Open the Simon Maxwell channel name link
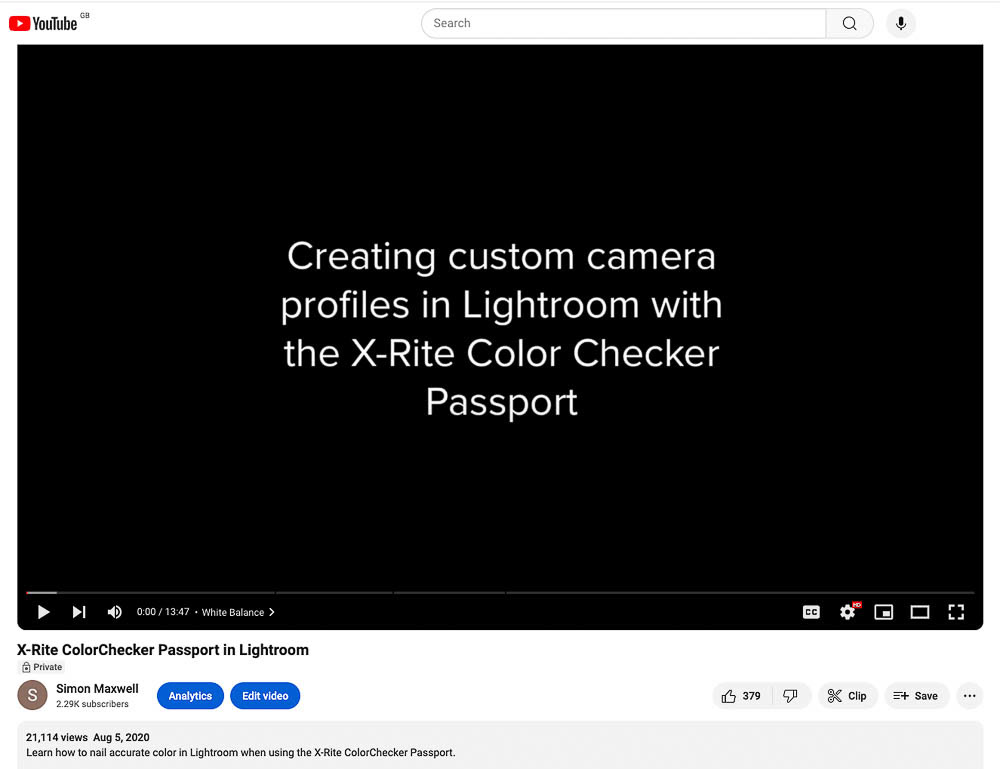 tap(97, 689)
